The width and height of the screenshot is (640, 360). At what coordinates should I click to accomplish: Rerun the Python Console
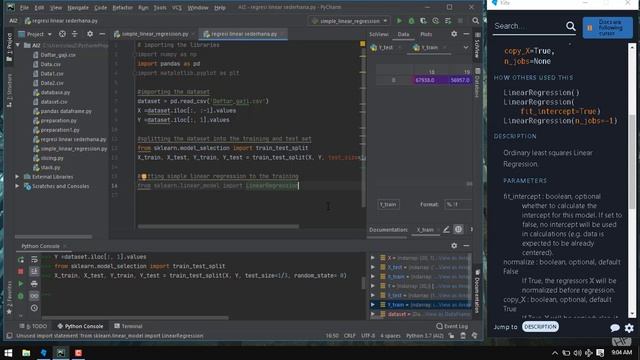click(21, 260)
